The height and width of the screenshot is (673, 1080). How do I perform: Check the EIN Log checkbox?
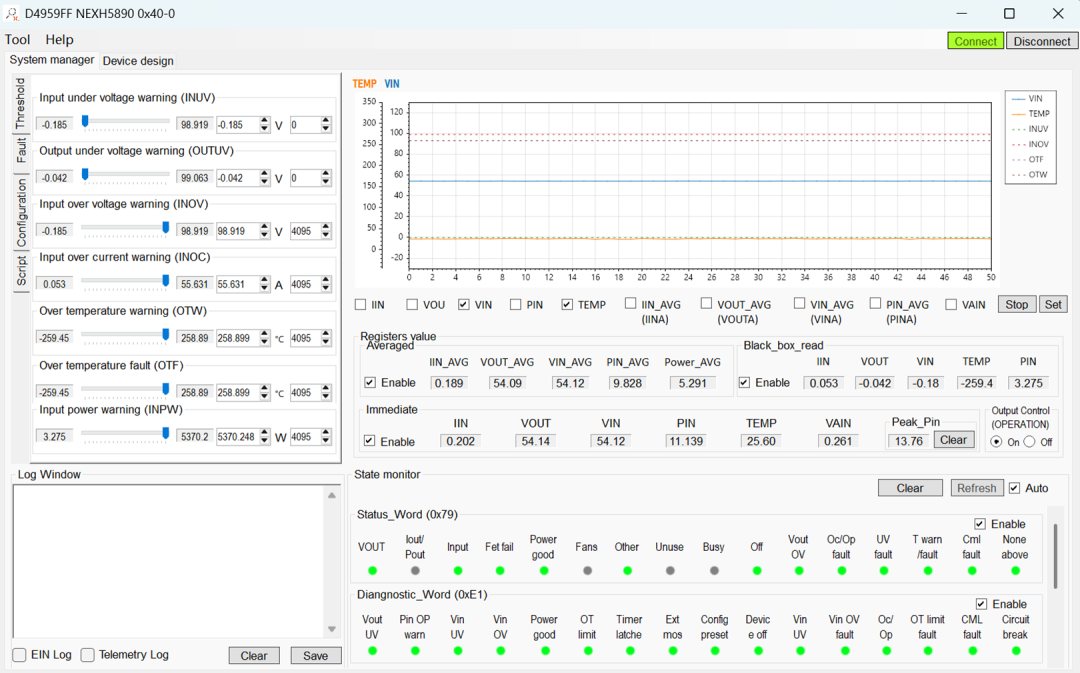tap(20, 655)
